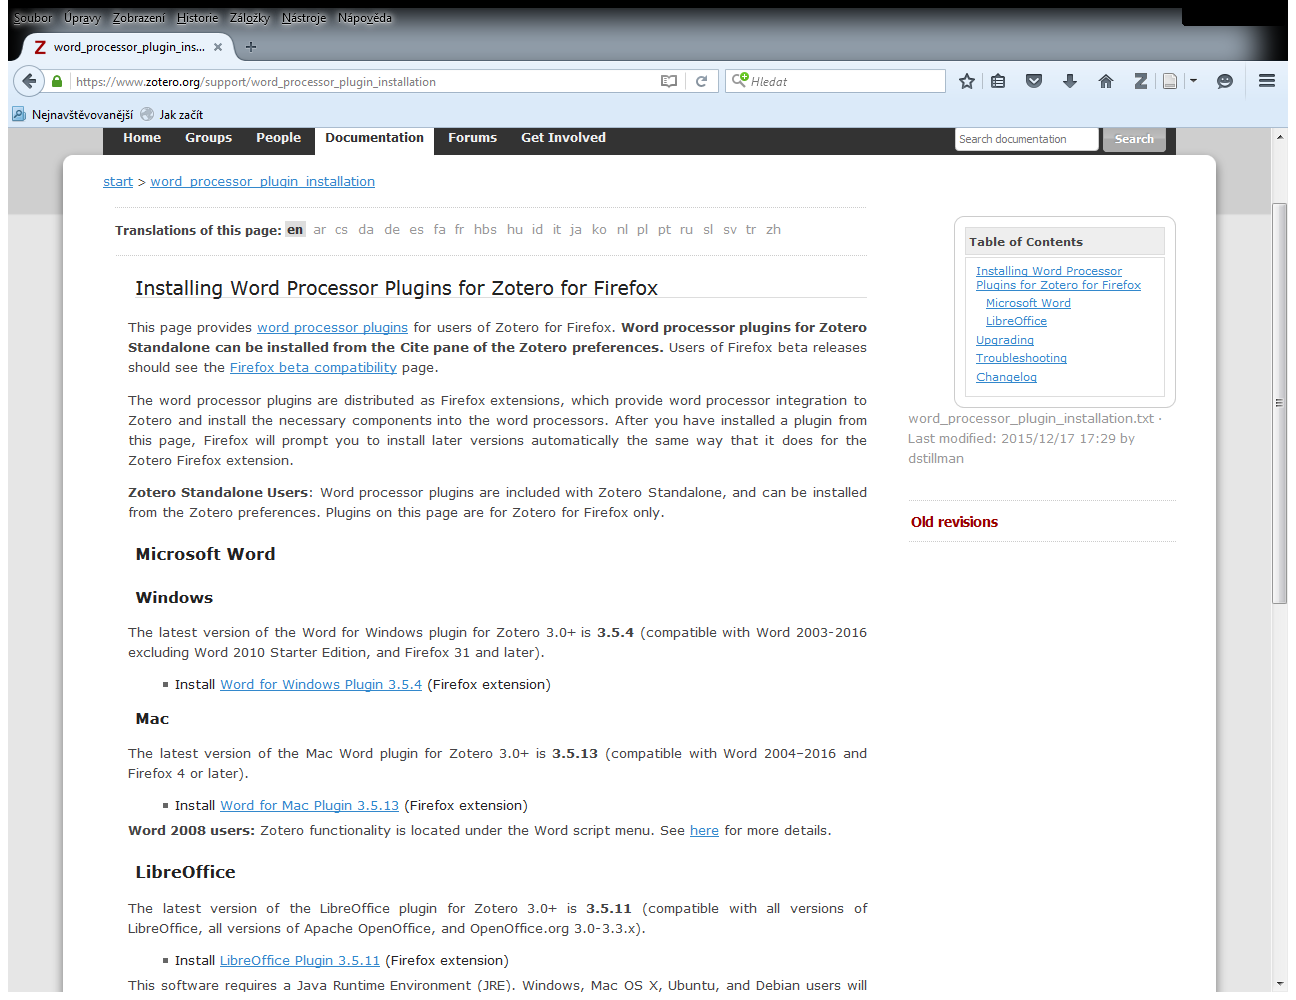
Task: Click the green padlock site security icon
Action: point(57,82)
